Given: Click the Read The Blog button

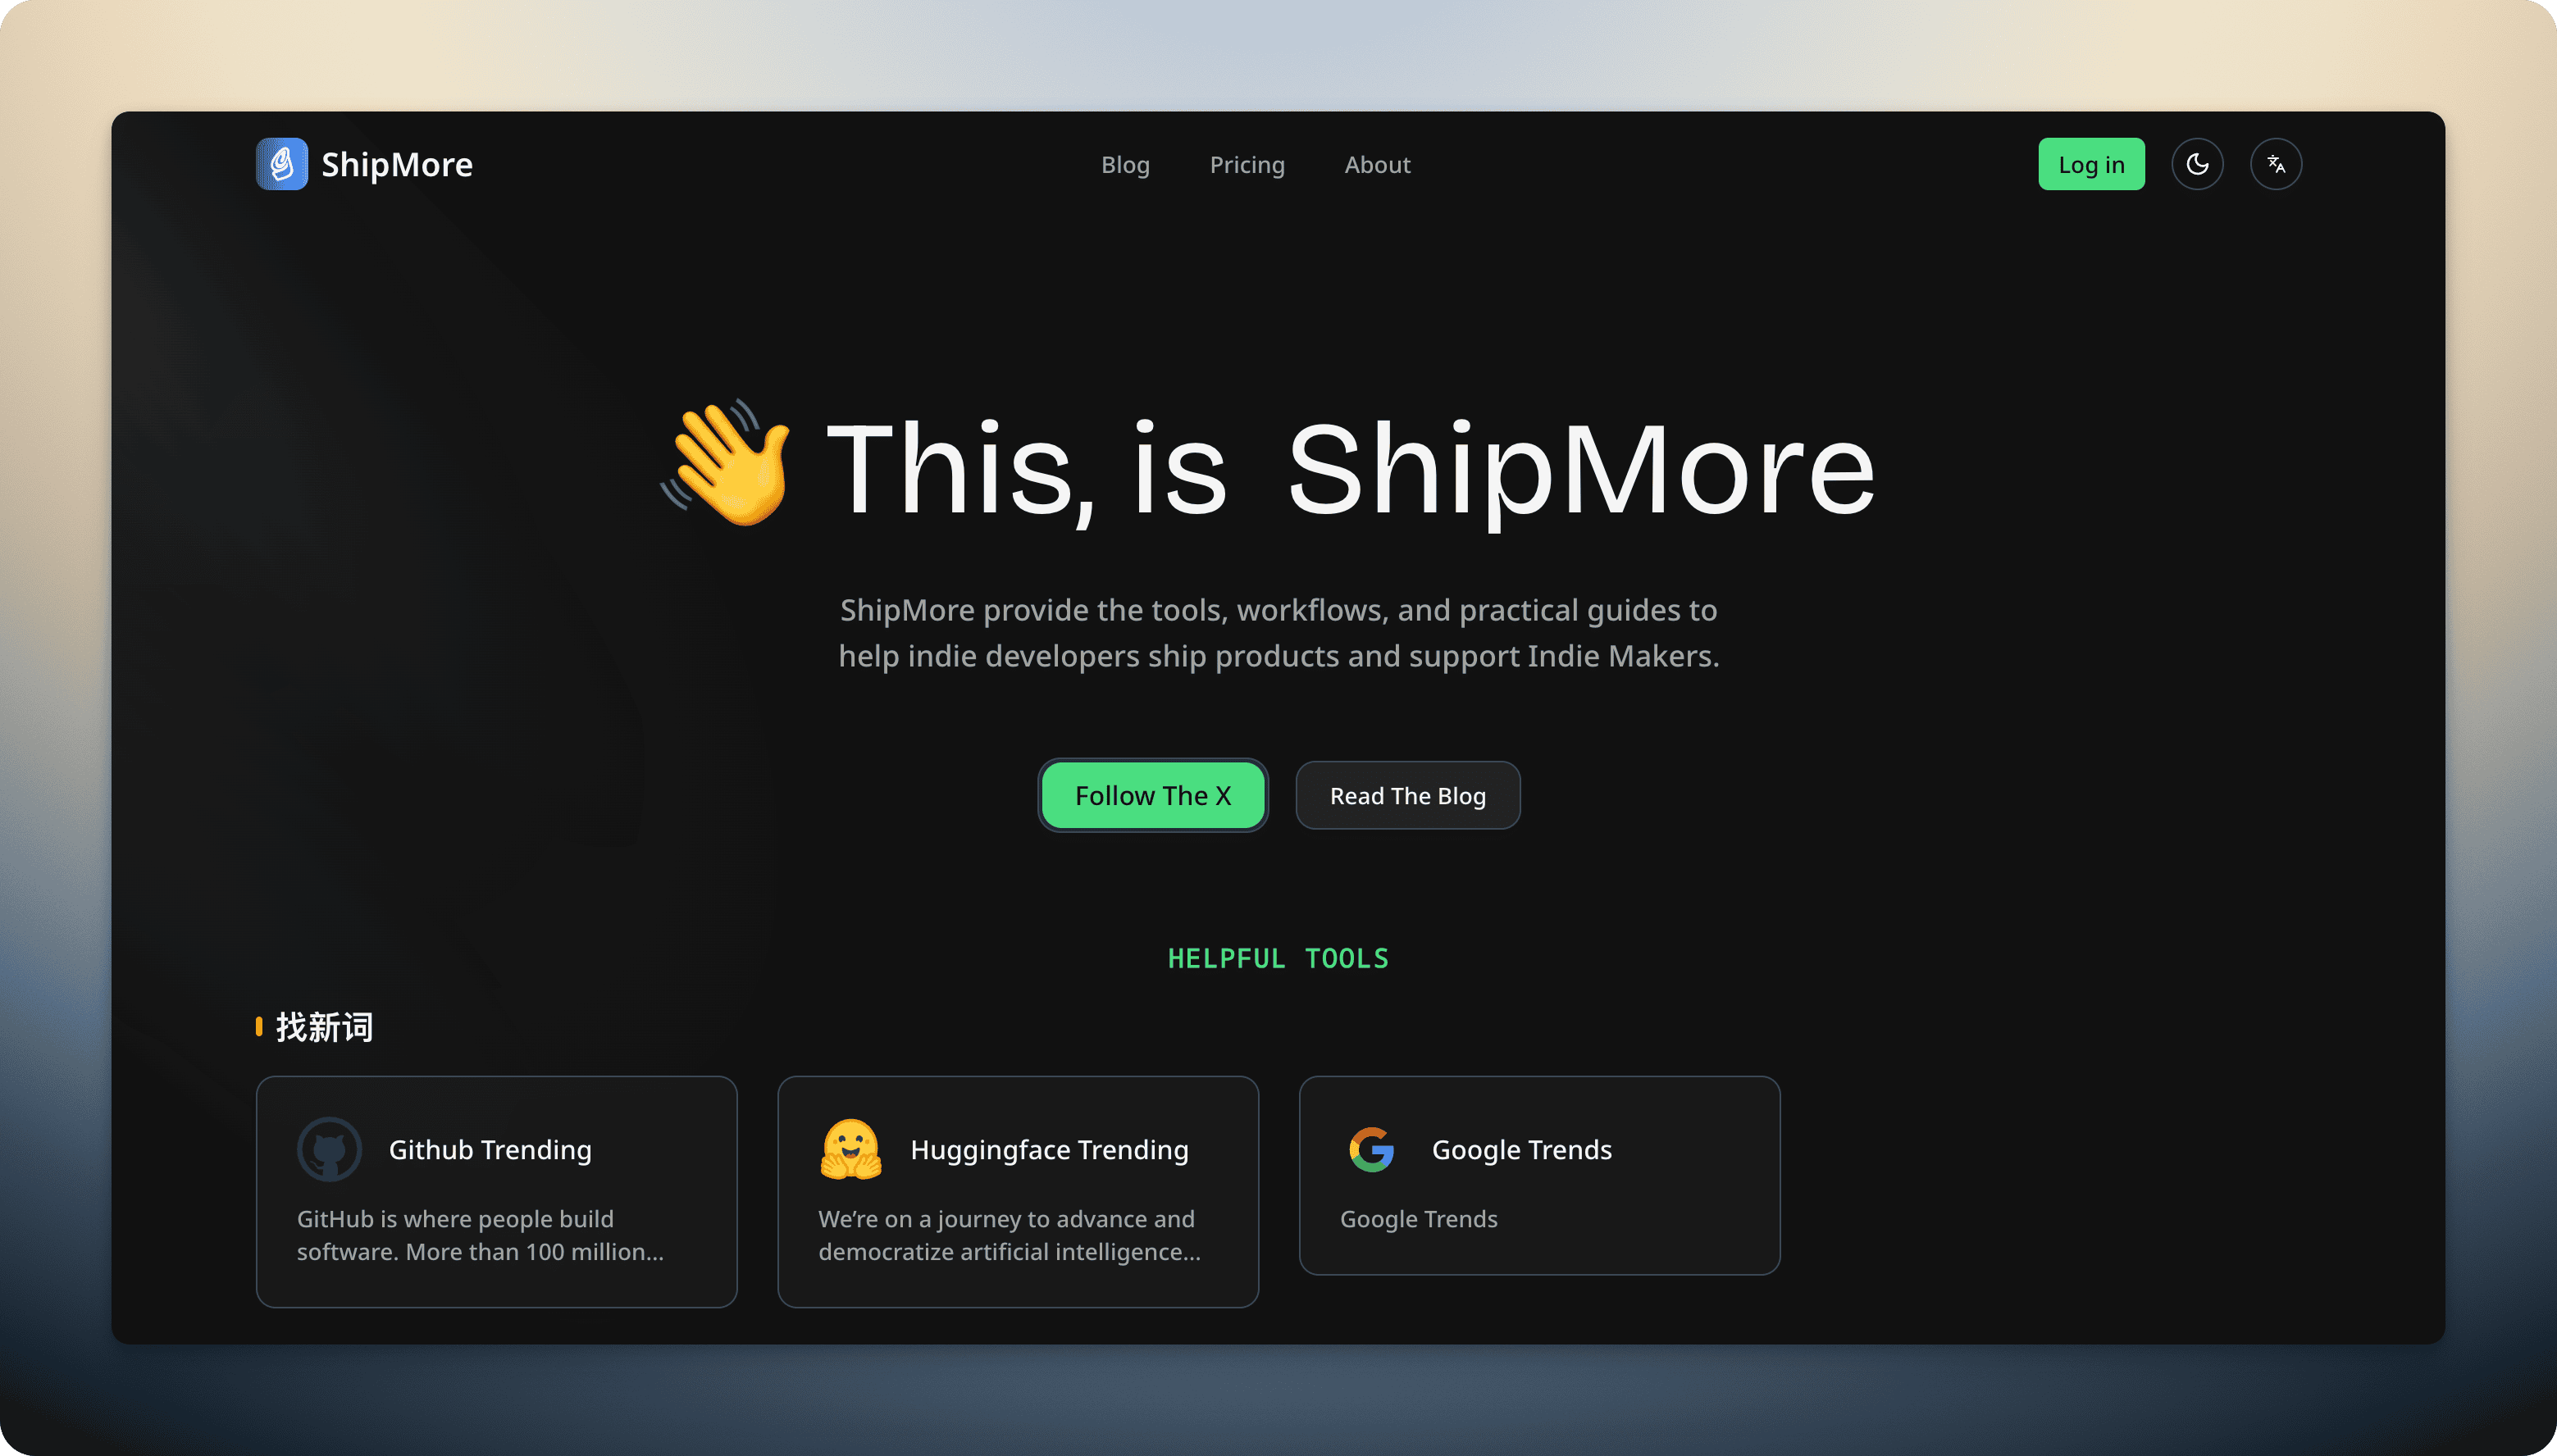Looking at the screenshot, I should (1407, 795).
